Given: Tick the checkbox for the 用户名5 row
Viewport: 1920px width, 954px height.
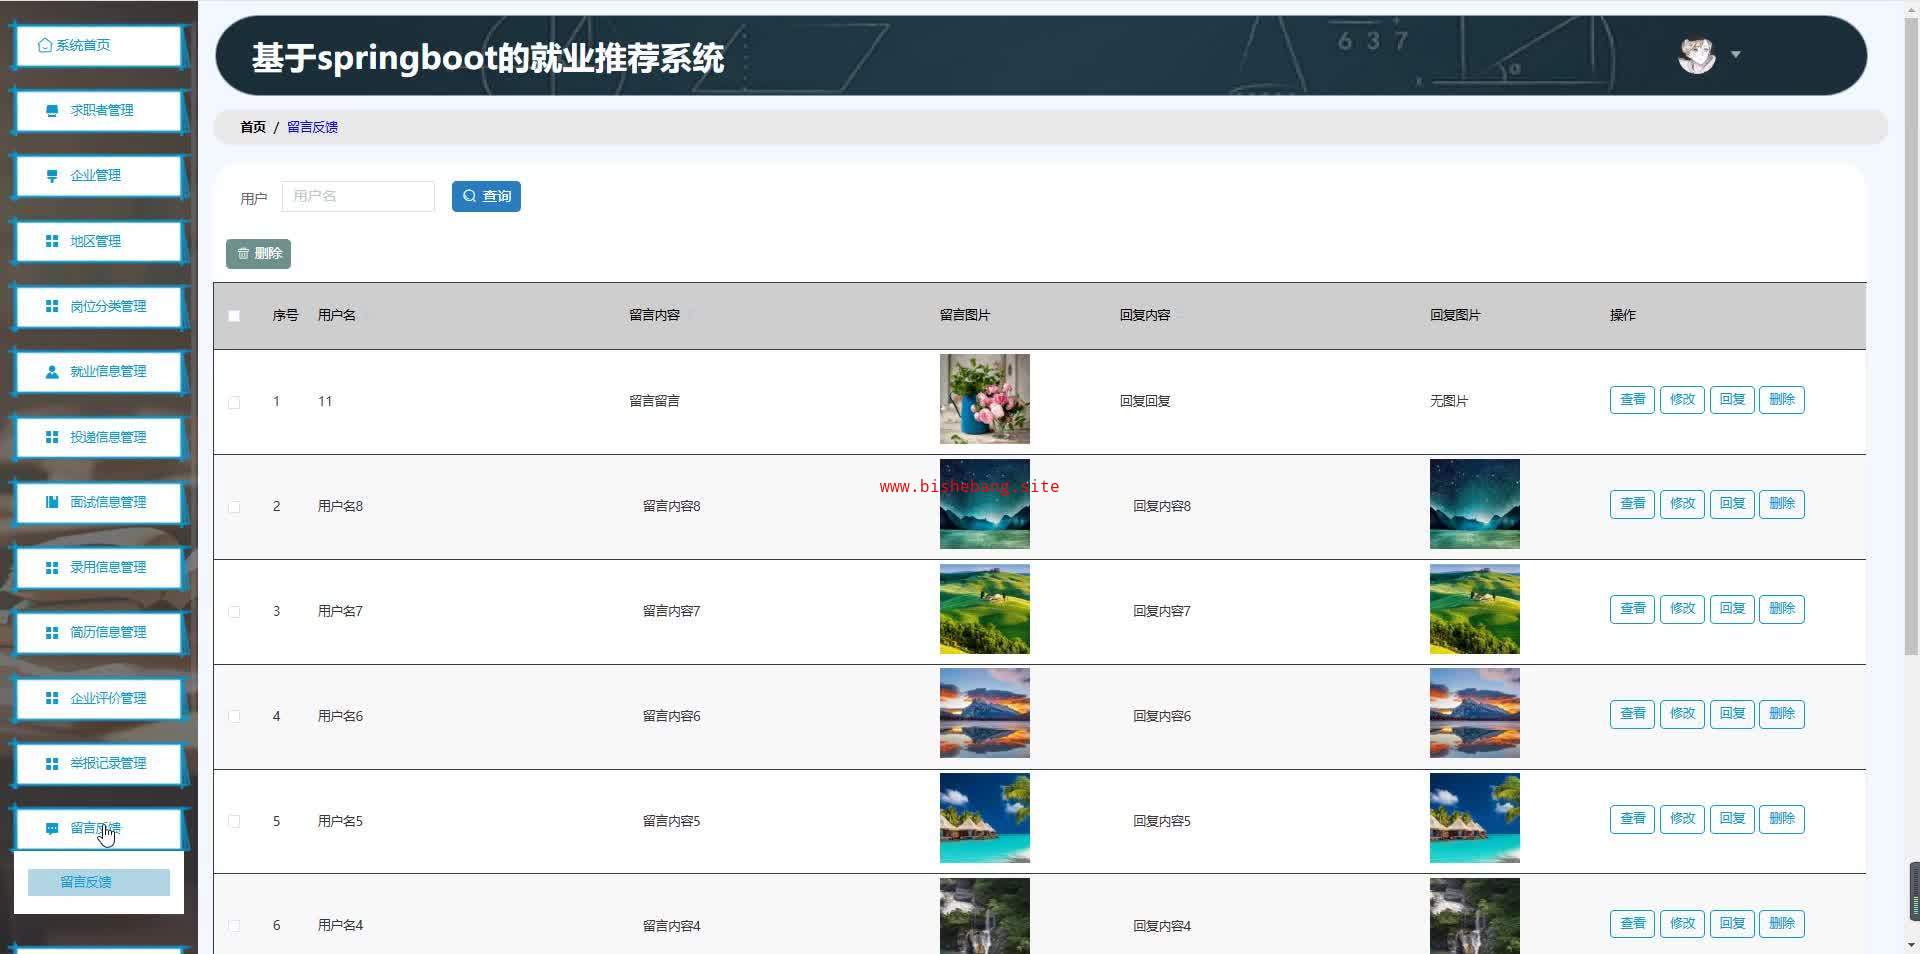Looking at the screenshot, I should pyautogui.click(x=234, y=821).
